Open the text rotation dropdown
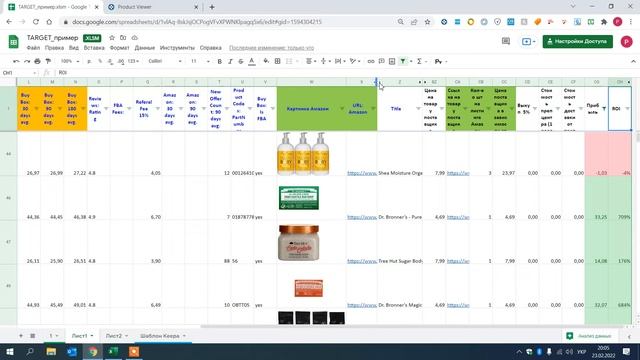The image size is (640, 360). [355, 61]
